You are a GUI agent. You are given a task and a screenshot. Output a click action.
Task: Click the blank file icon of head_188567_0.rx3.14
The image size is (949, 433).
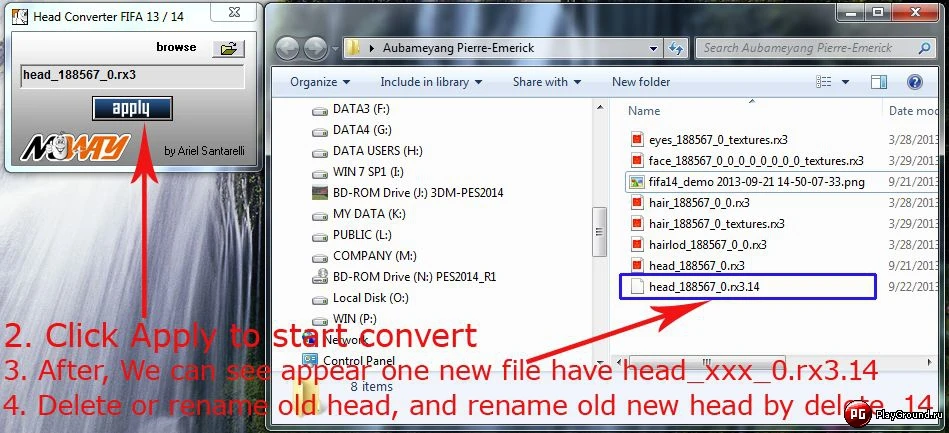(636, 286)
